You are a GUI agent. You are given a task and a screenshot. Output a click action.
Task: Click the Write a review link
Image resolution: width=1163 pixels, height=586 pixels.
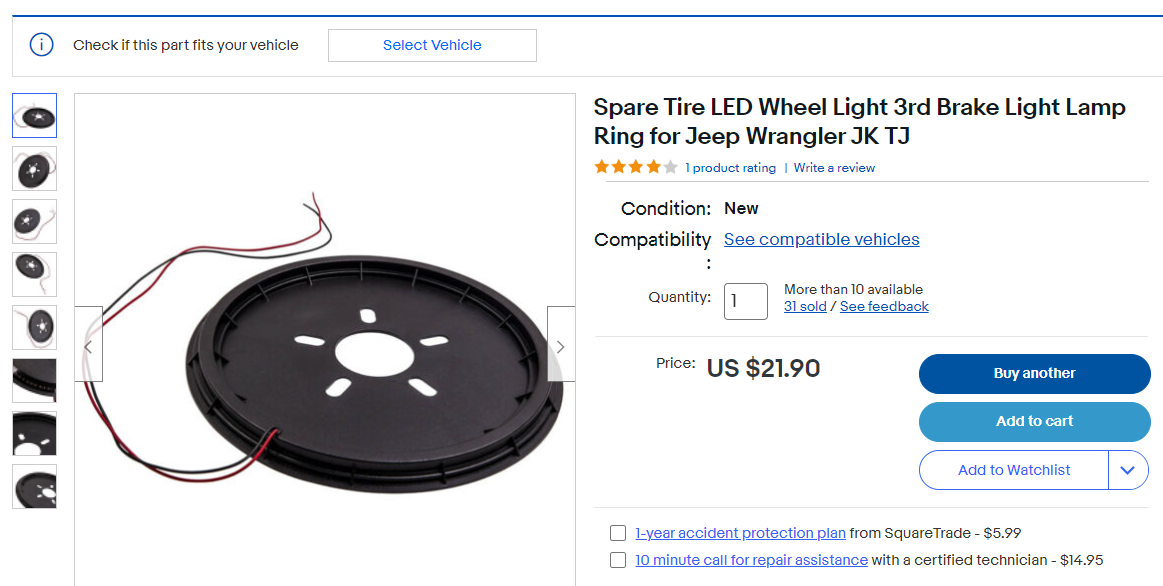[x=834, y=168]
